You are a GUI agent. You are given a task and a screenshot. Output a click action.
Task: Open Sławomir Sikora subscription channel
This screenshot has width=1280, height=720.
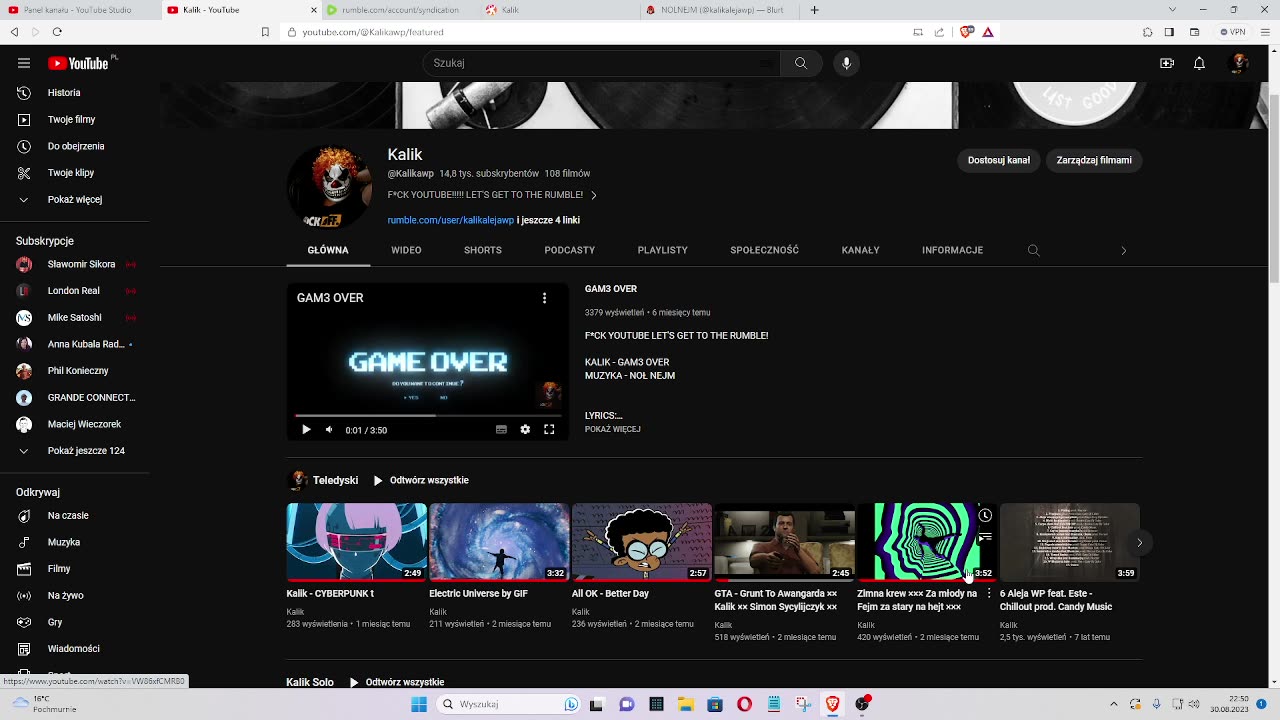pos(75,264)
